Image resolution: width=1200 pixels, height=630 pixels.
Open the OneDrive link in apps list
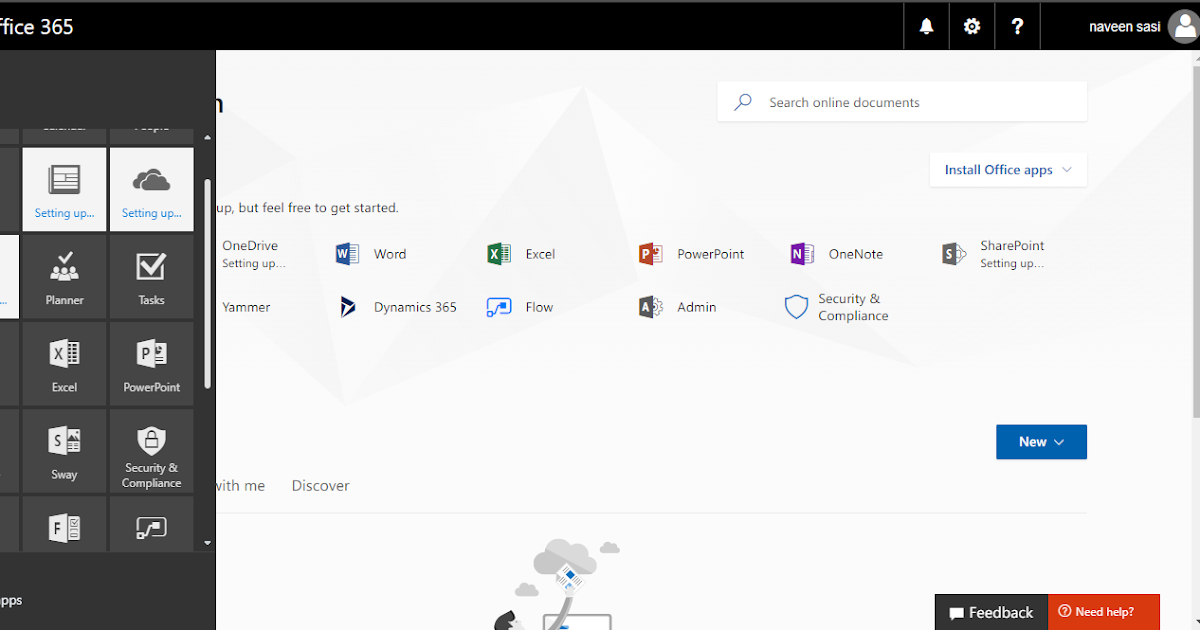(x=251, y=254)
